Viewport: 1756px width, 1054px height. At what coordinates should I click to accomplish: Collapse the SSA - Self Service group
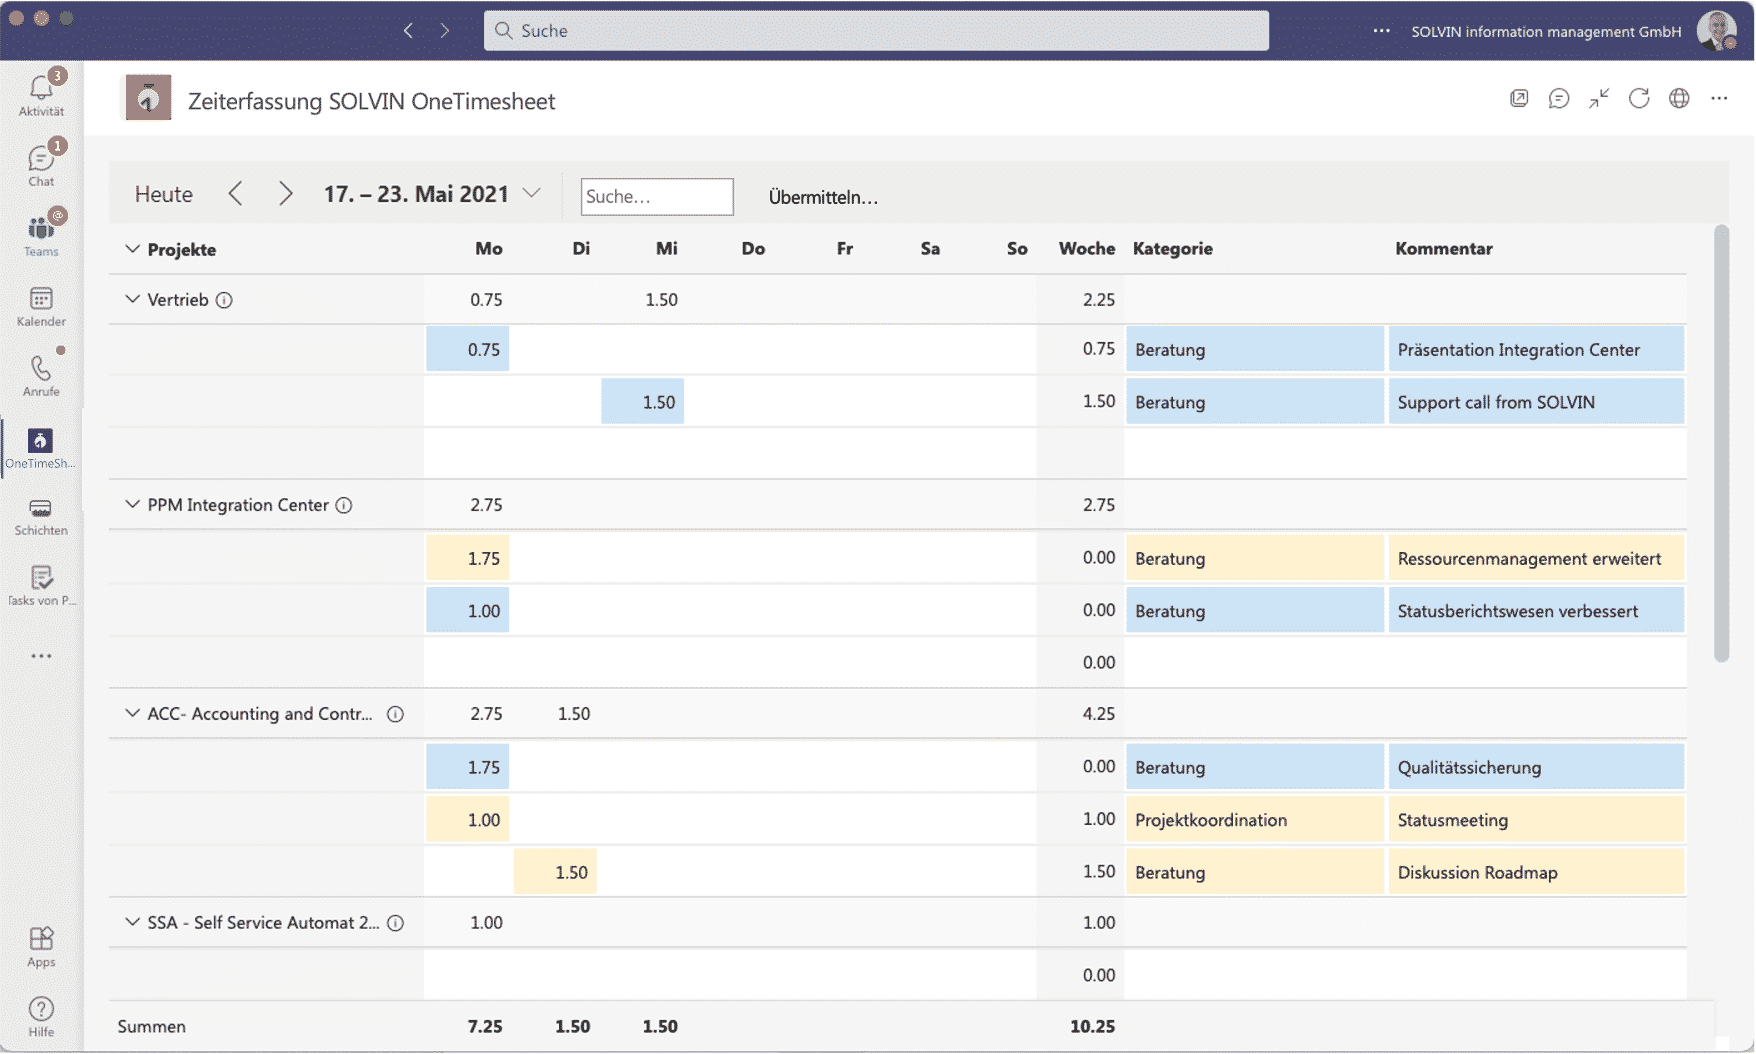(x=132, y=922)
